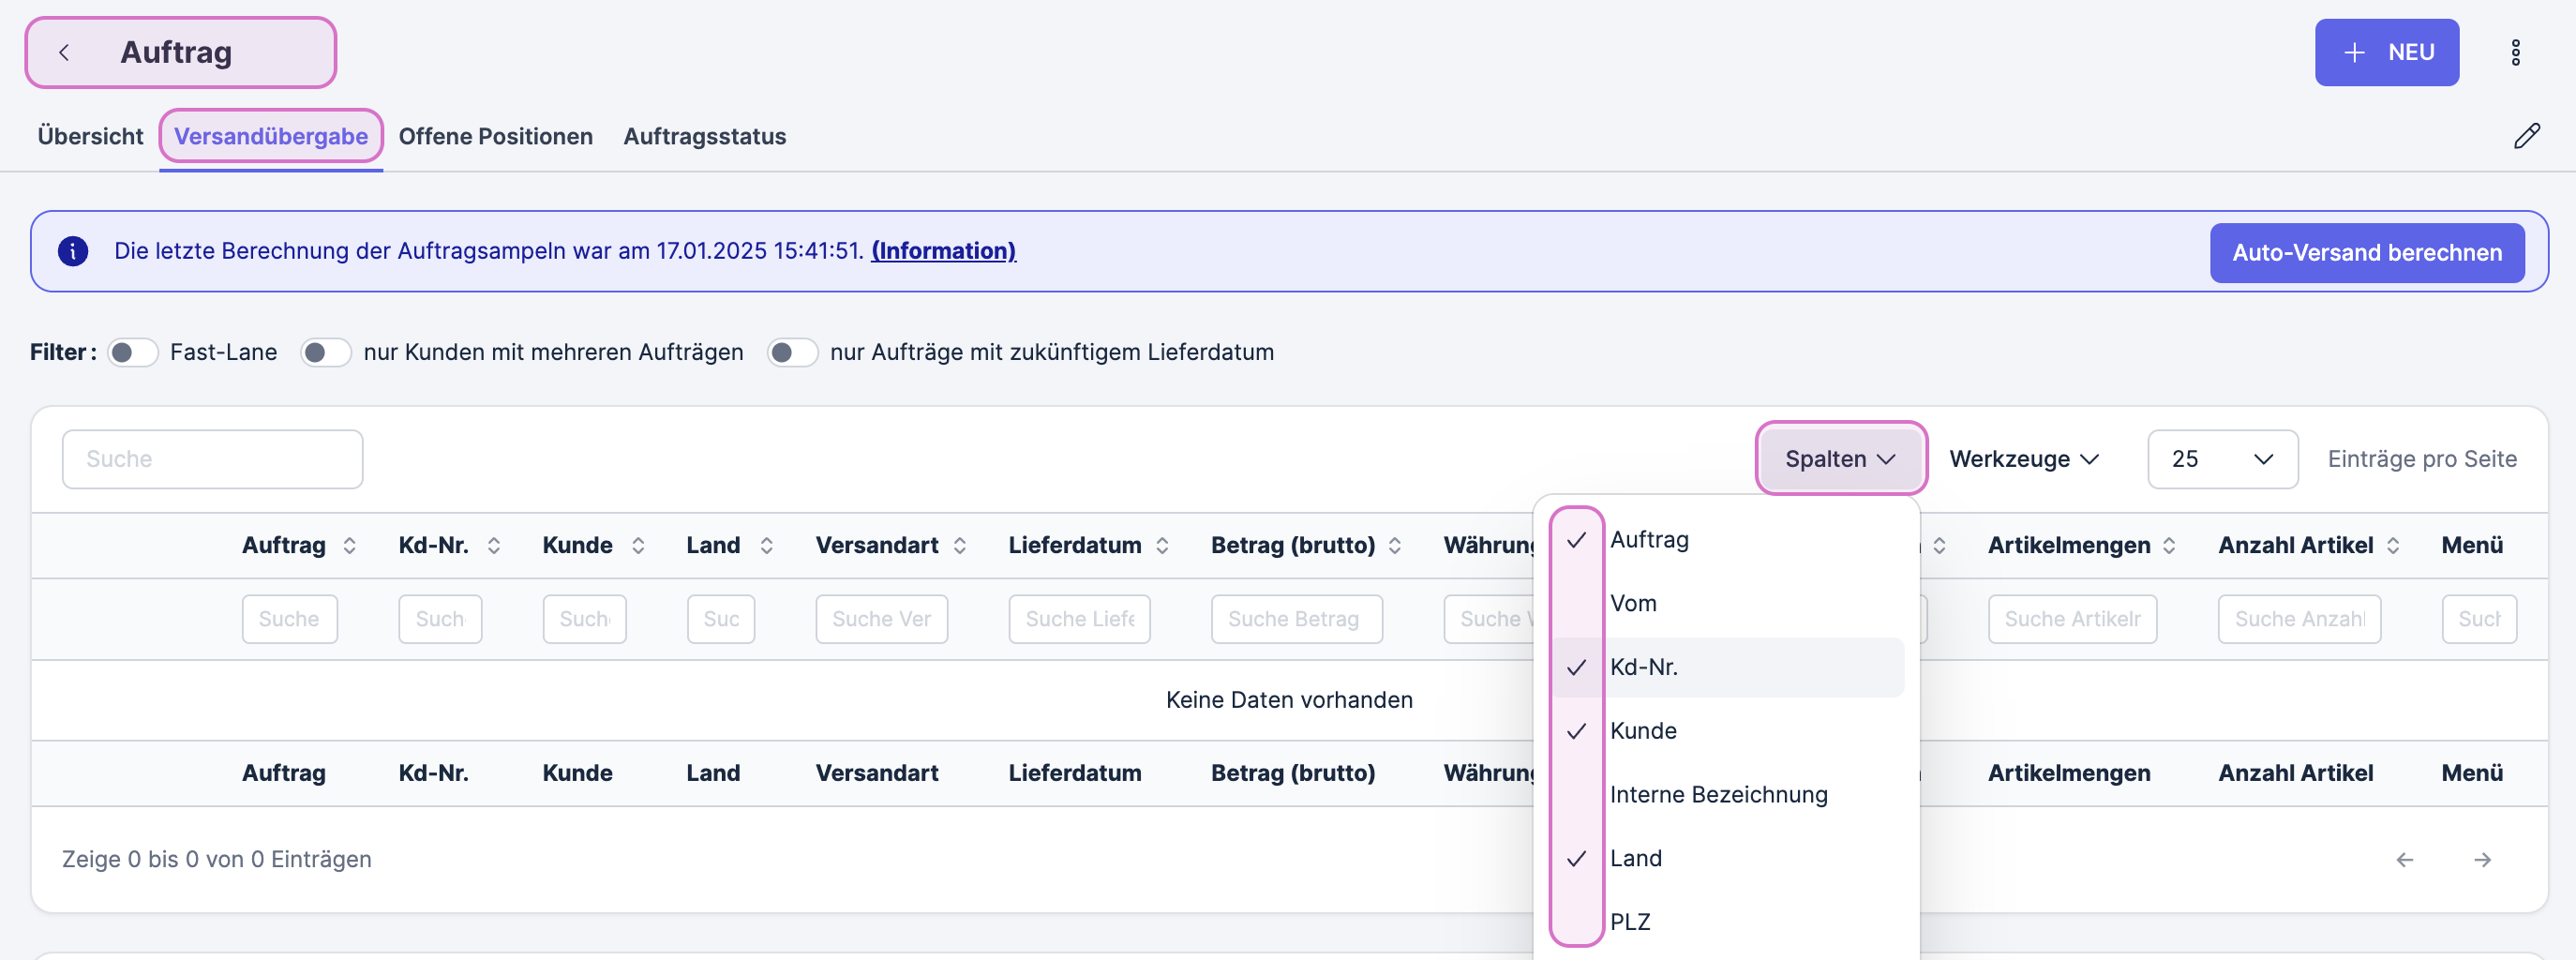Click the pencil edit icon

pos(2526,137)
